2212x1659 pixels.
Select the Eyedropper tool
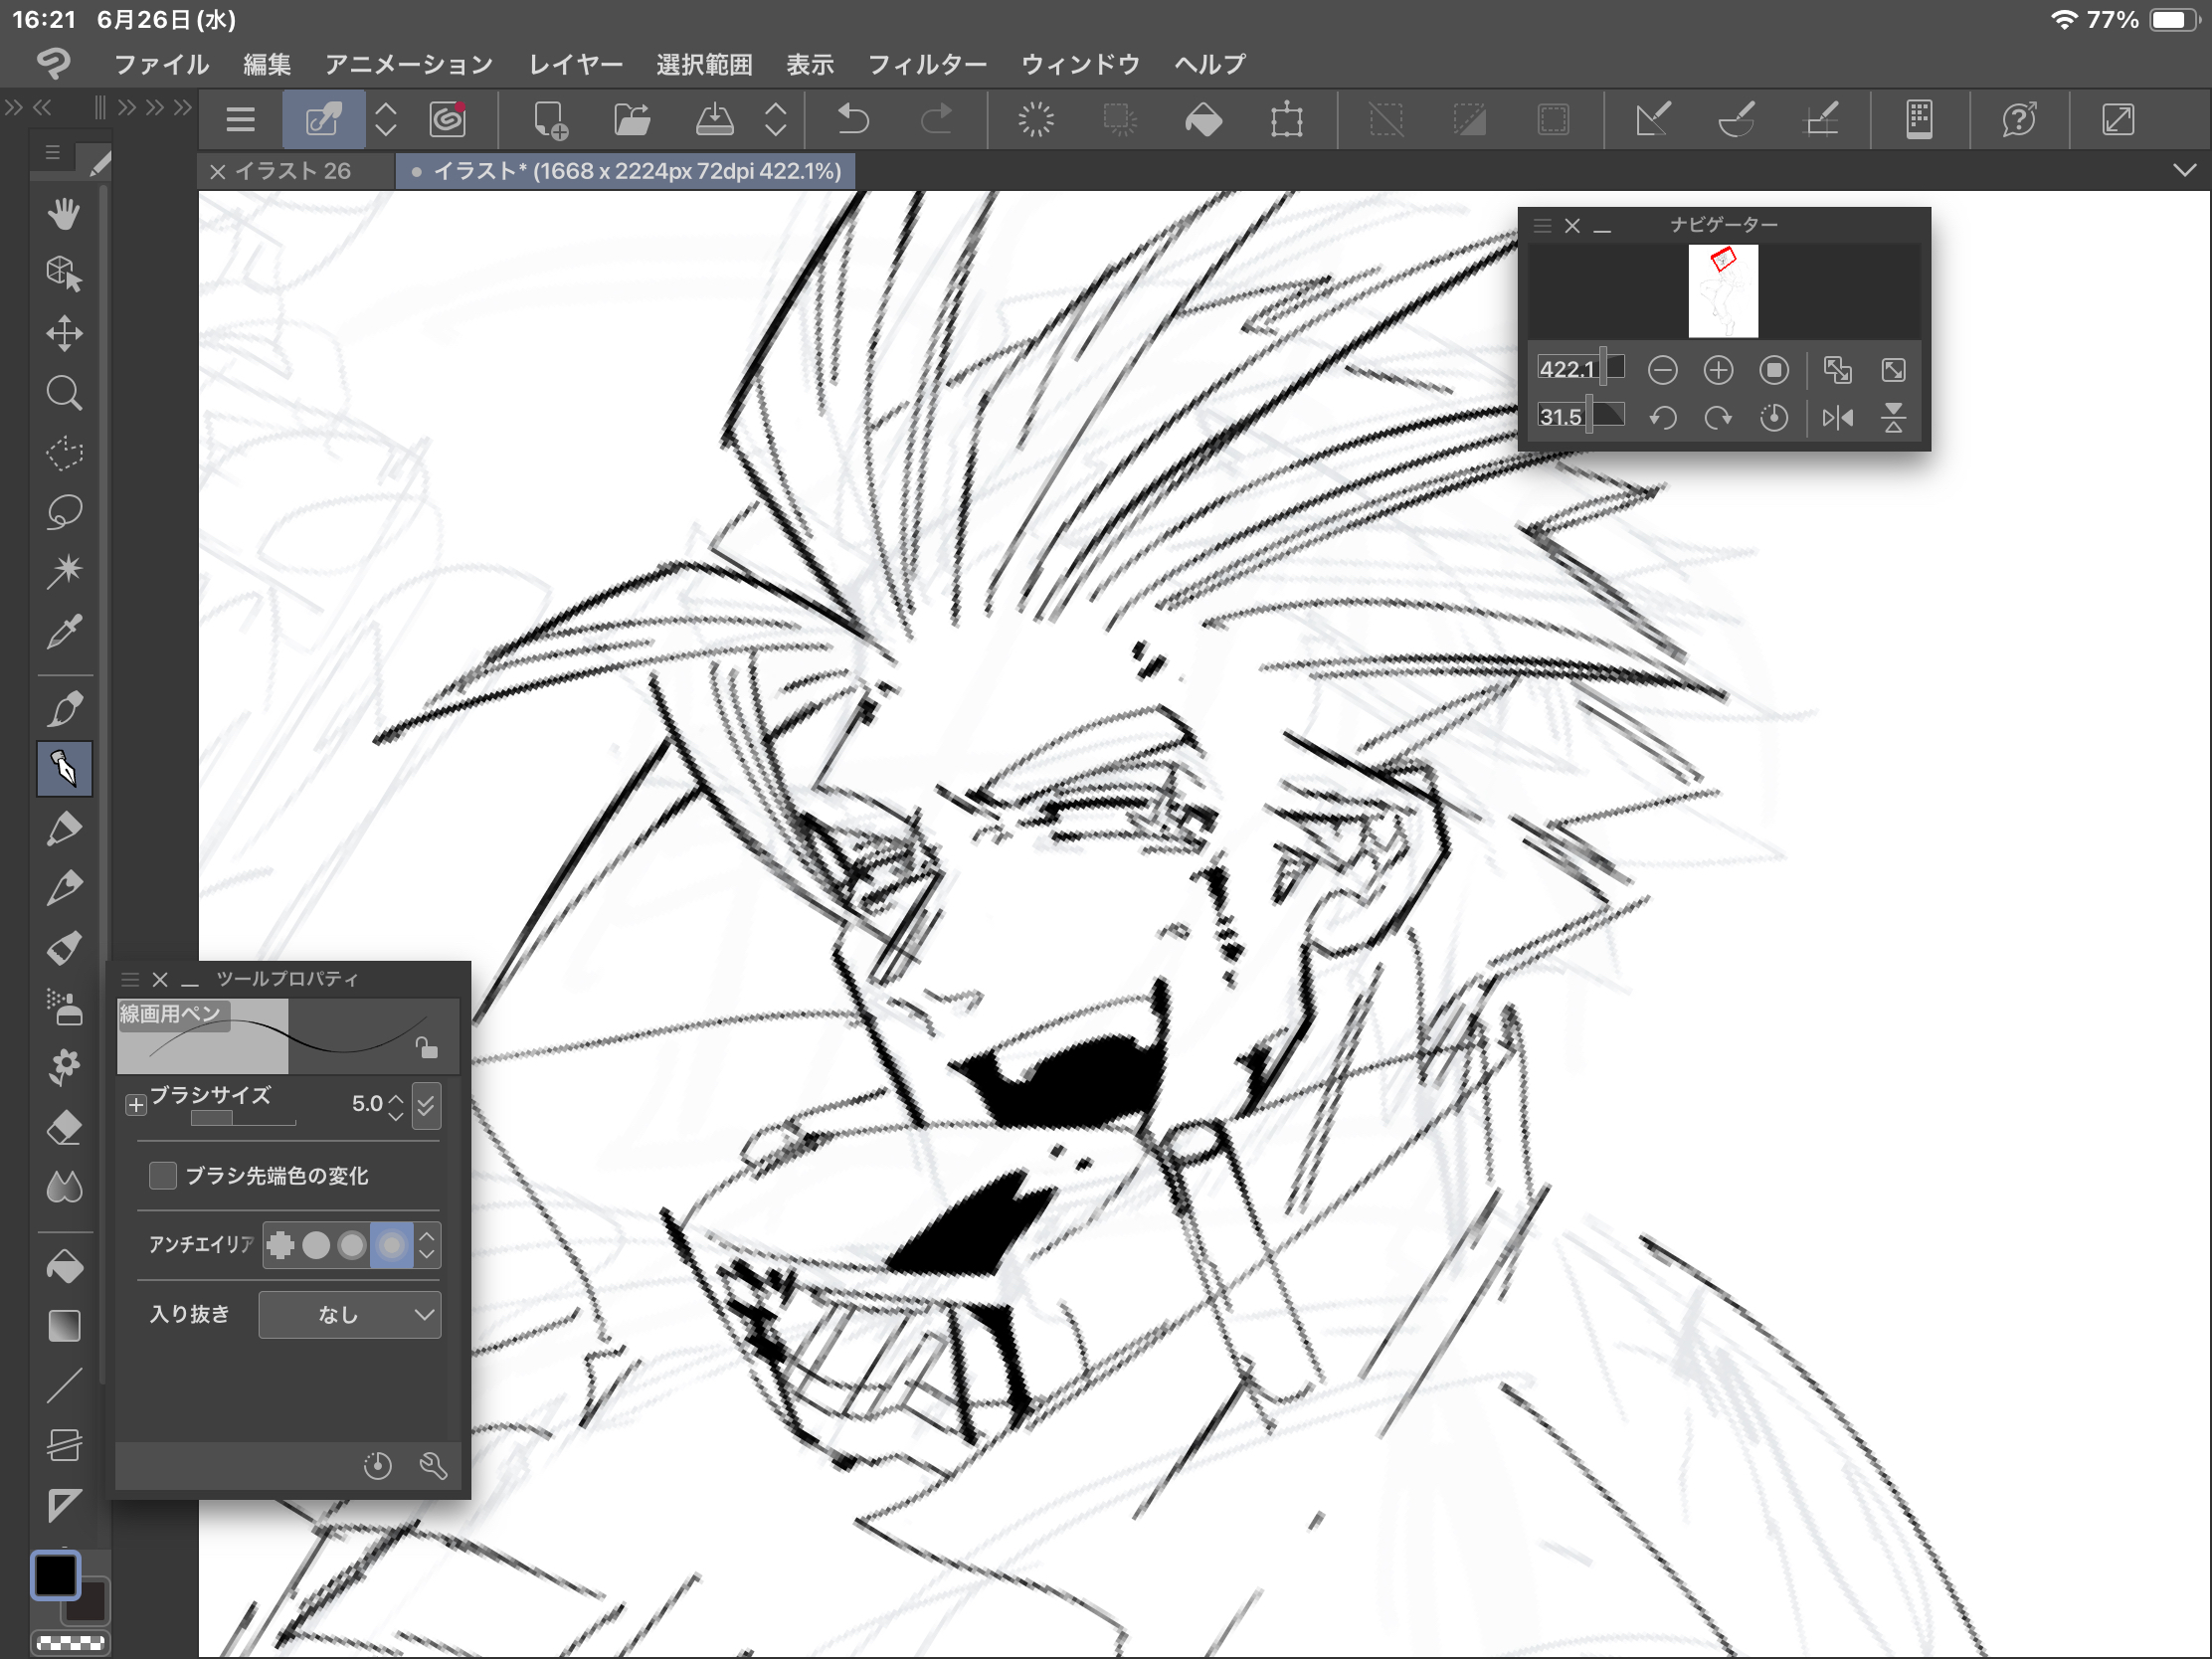pyautogui.click(x=64, y=631)
